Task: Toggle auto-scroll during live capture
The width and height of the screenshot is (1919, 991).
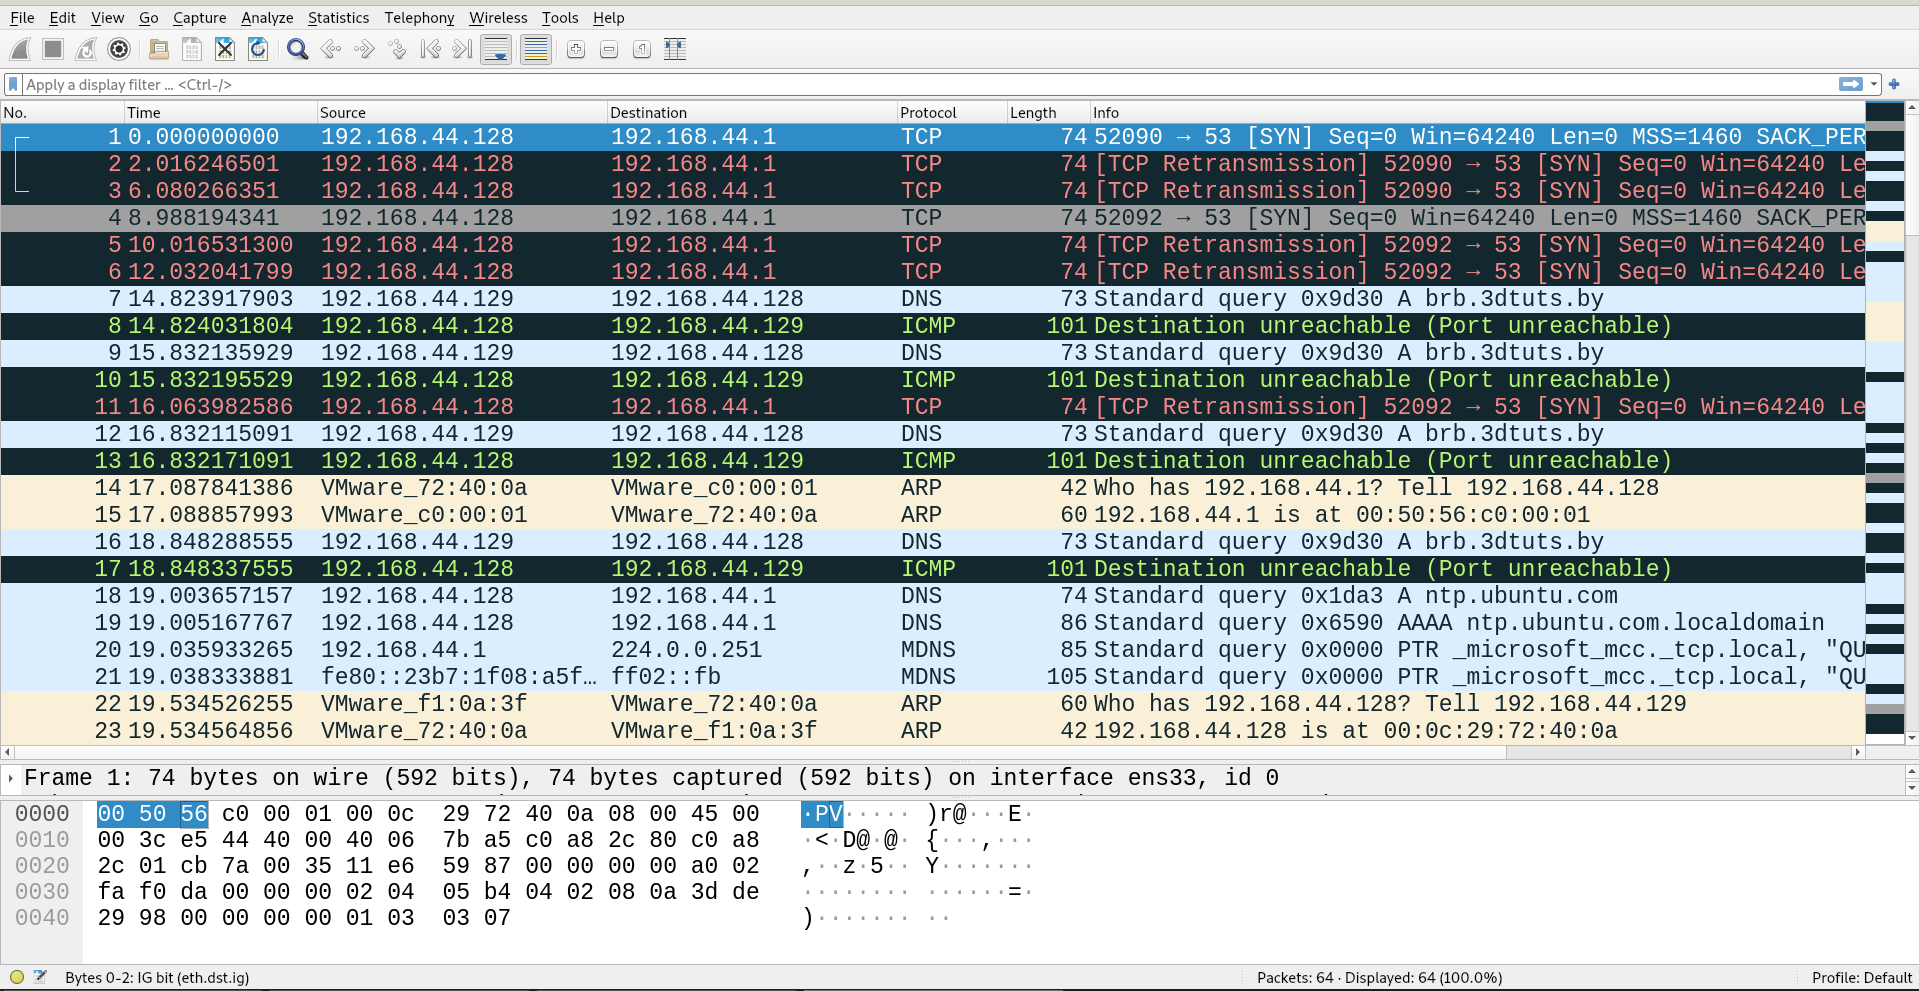Action: pyautogui.click(x=496, y=49)
